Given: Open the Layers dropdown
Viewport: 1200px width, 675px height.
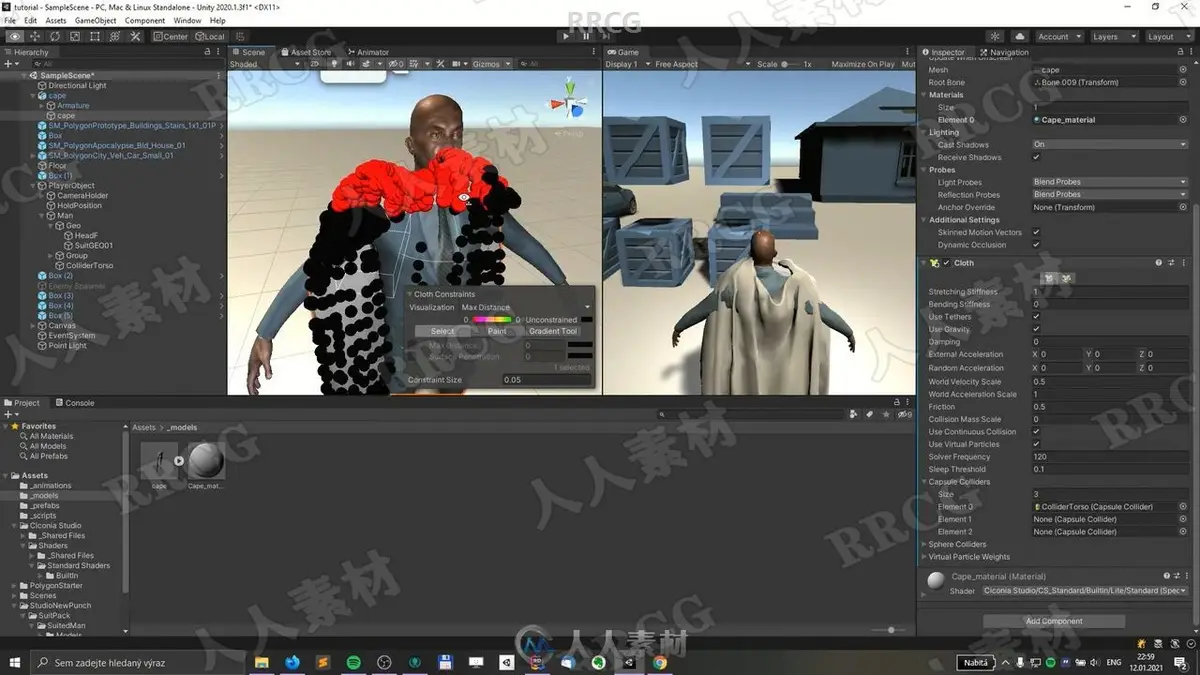Looking at the screenshot, I should (1113, 36).
